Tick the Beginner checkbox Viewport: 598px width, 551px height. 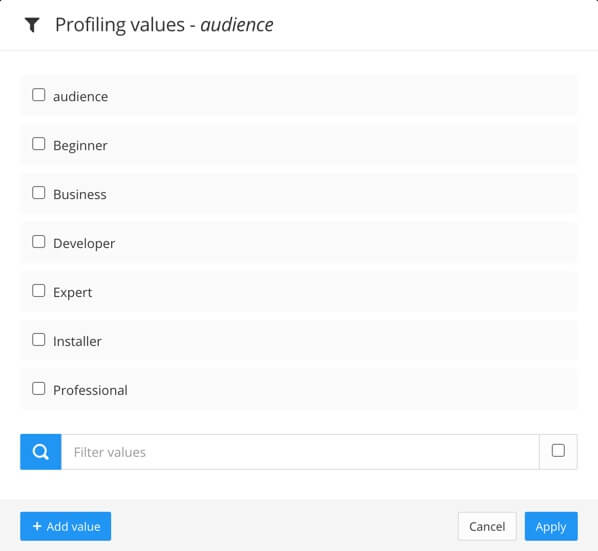[x=39, y=144]
